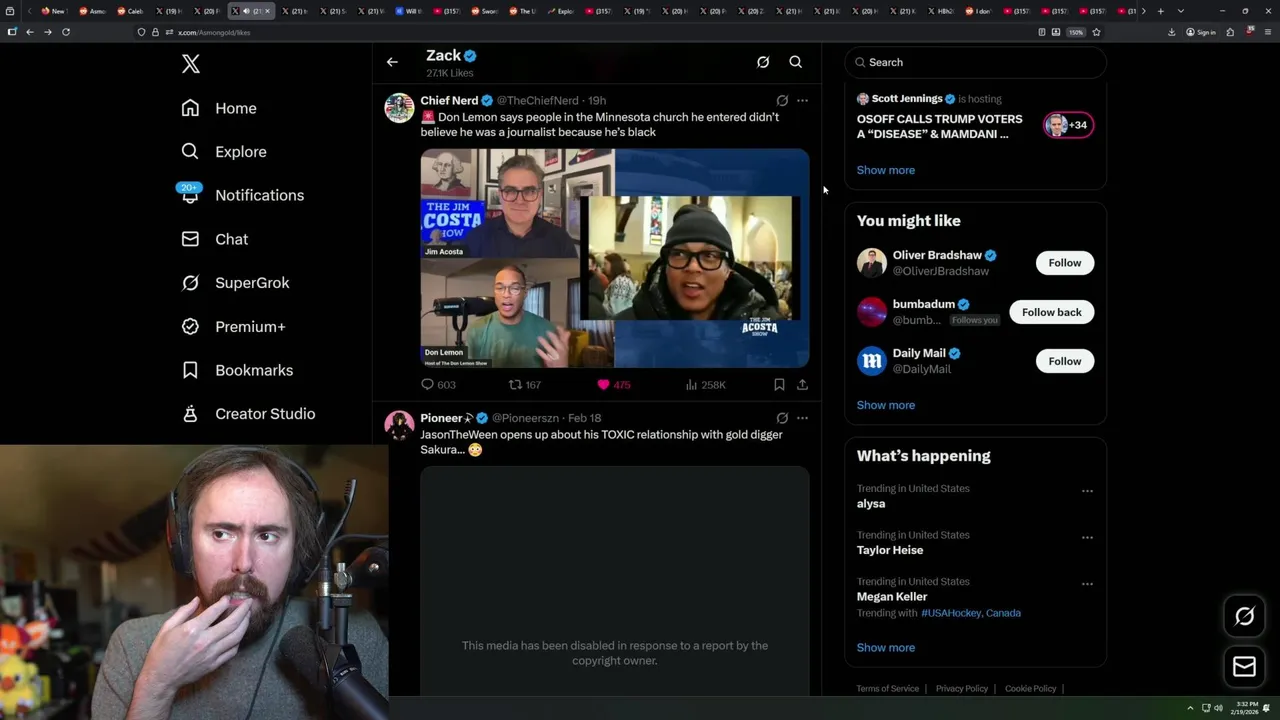Viewport: 1280px width, 720px height.
Task: Open Cookie Policy link
Action: click(x=1030, y=688)
